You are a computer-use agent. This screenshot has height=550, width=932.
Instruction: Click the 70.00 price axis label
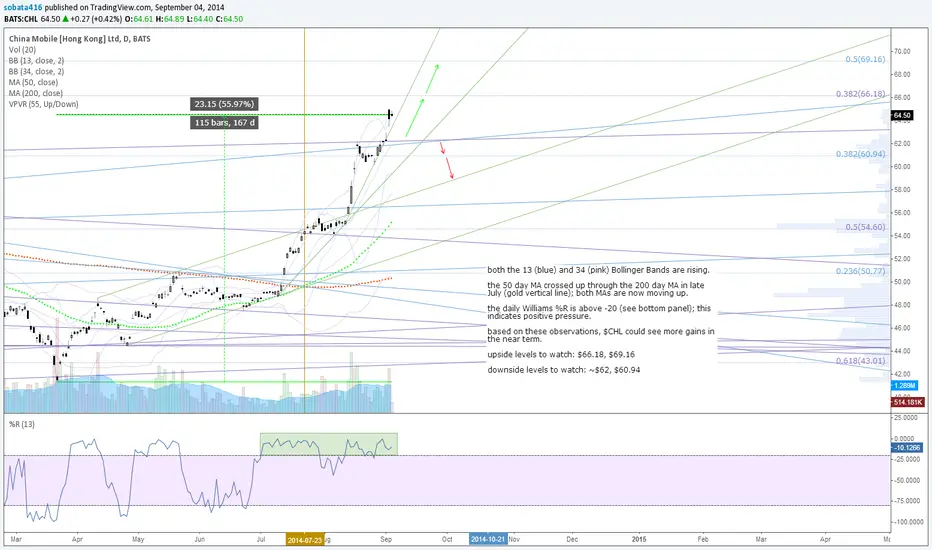click(902, 52)
